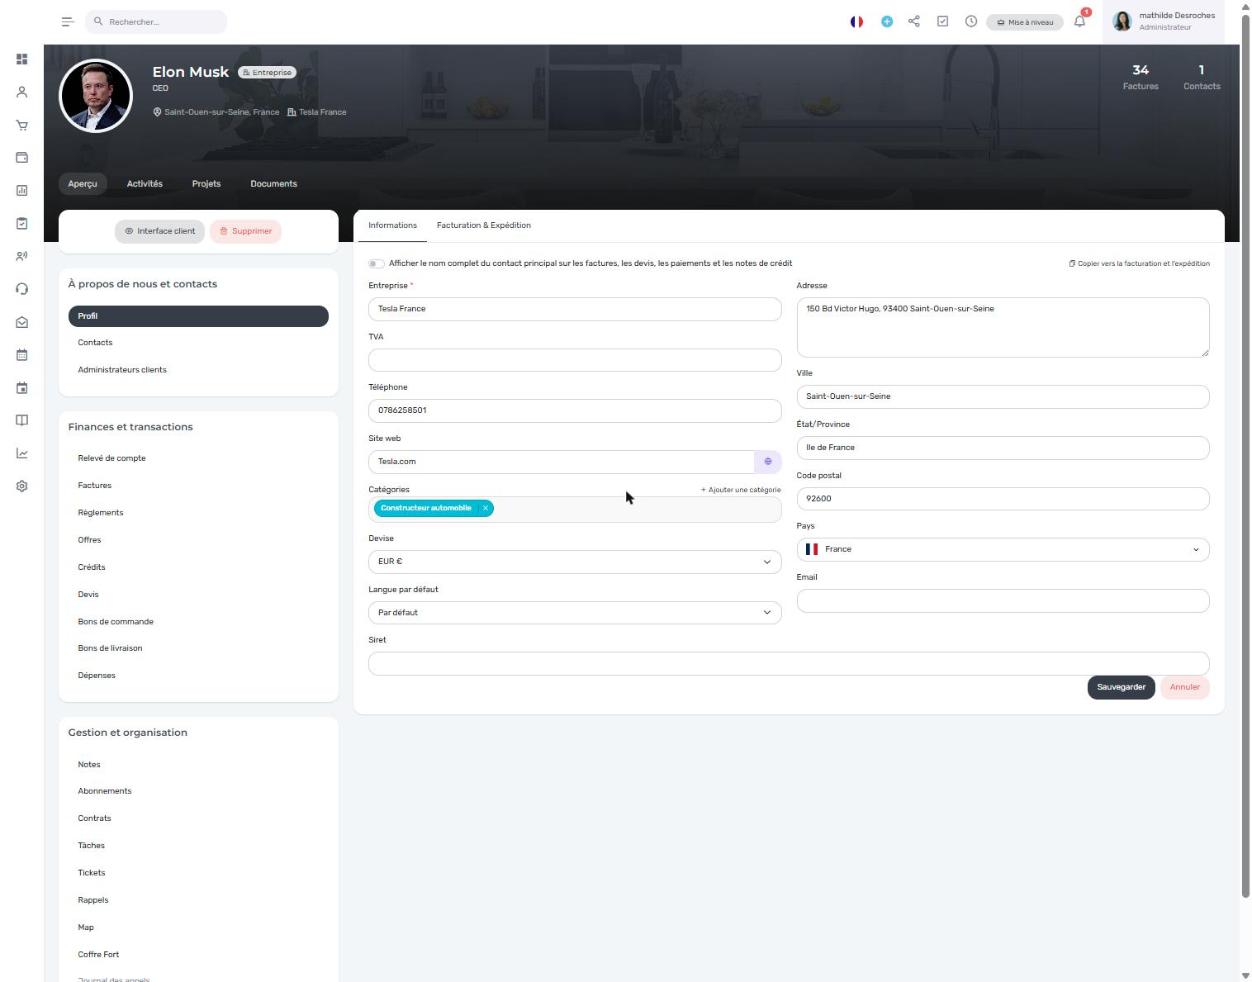Toggle the show full contact name switch
Viewport: 1252px width, 982px height.
tap(376, 264)
